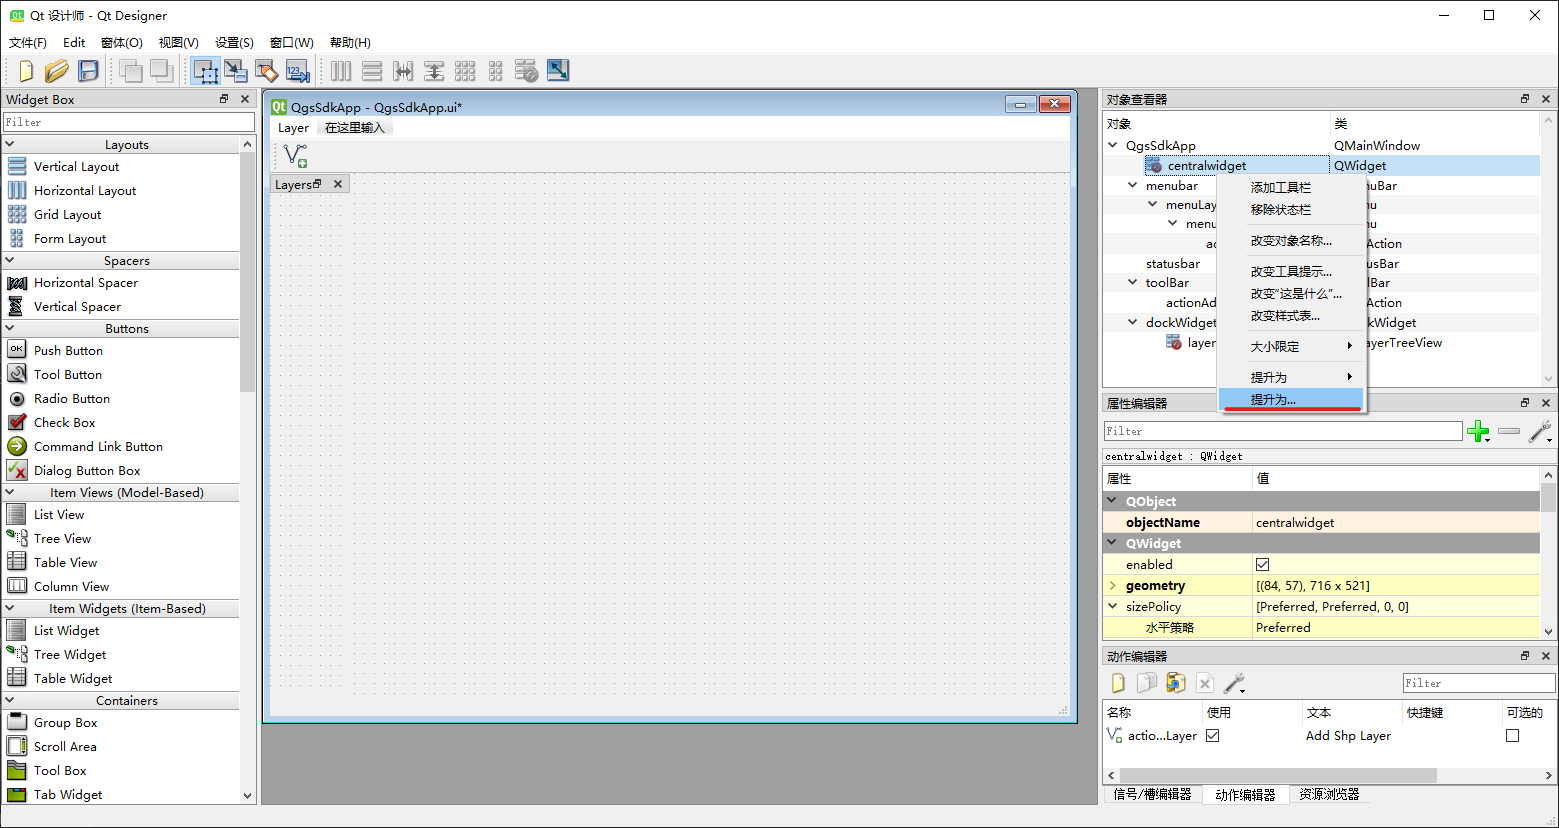Select the Edit Widgets mode tool
The height and width of the screenshot is (828, 1559).
(205, 71)
